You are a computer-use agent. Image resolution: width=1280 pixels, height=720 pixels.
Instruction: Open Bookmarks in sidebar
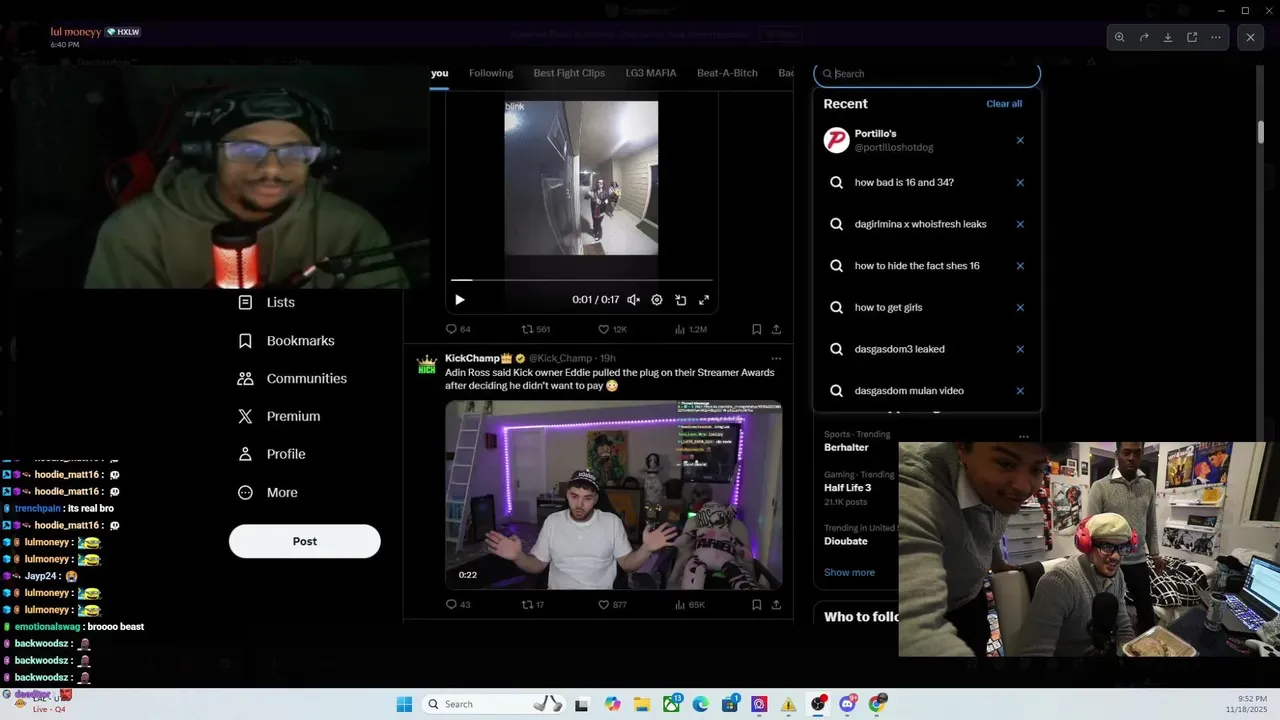pos(286,341)
